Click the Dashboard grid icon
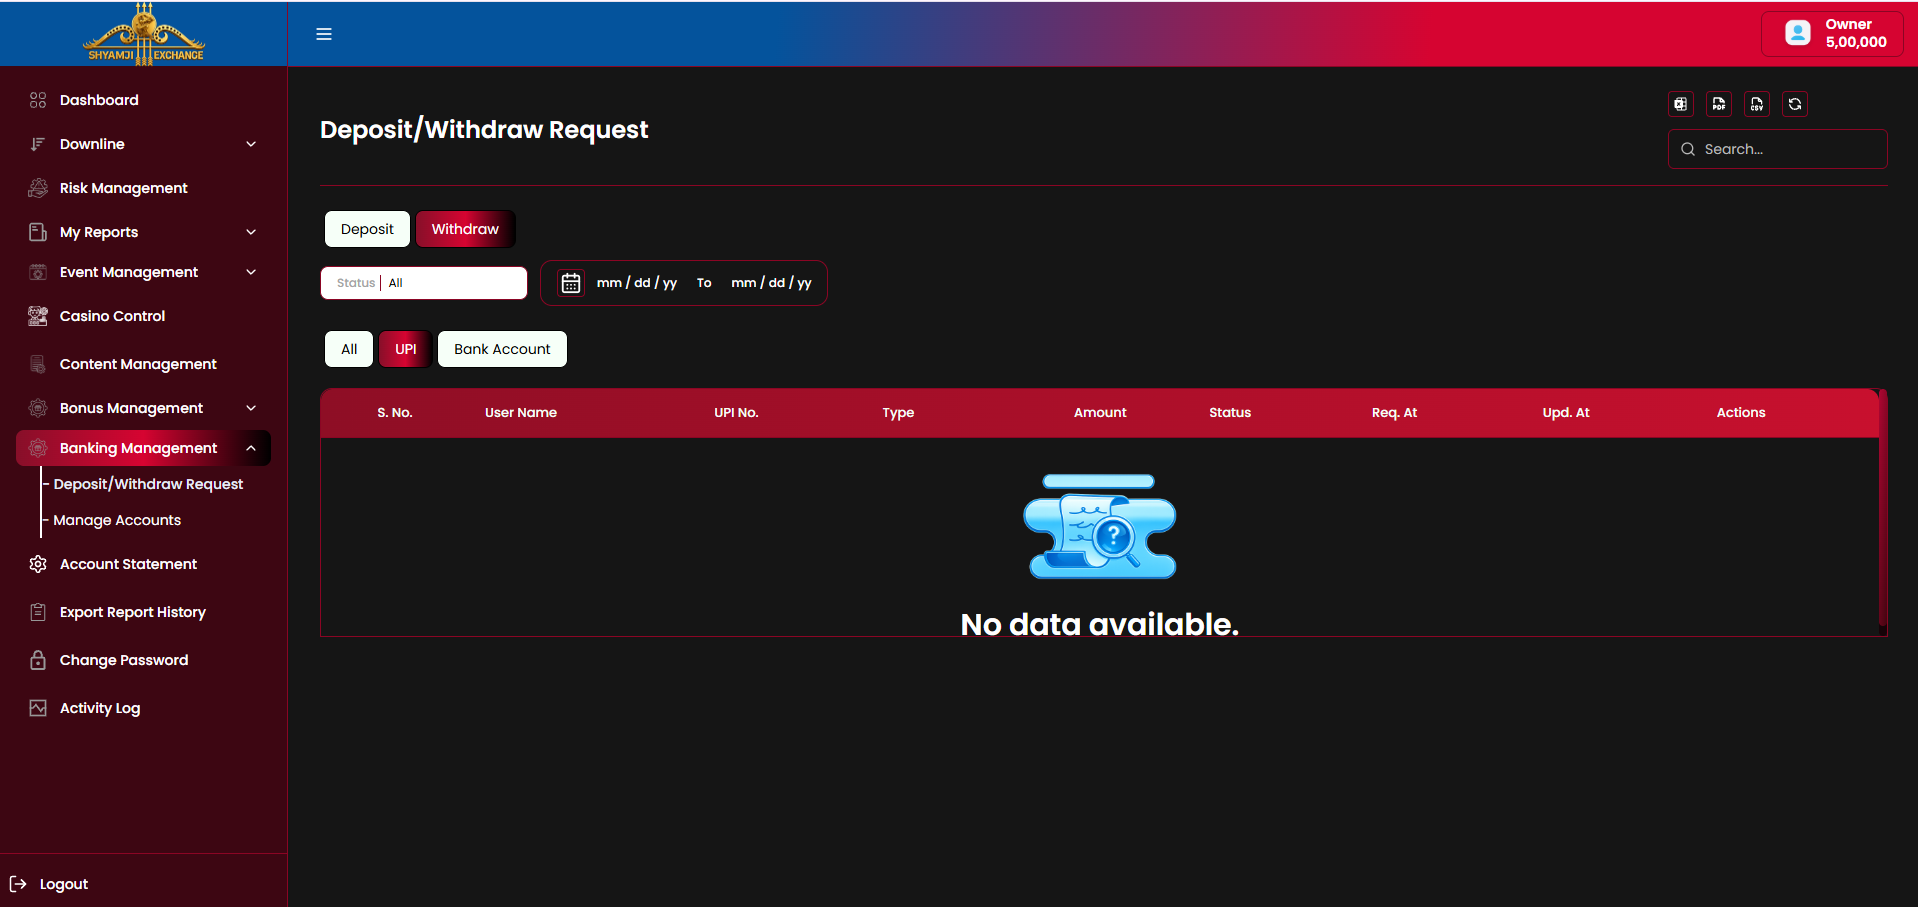1918x907 pixels. coord(38,100)
